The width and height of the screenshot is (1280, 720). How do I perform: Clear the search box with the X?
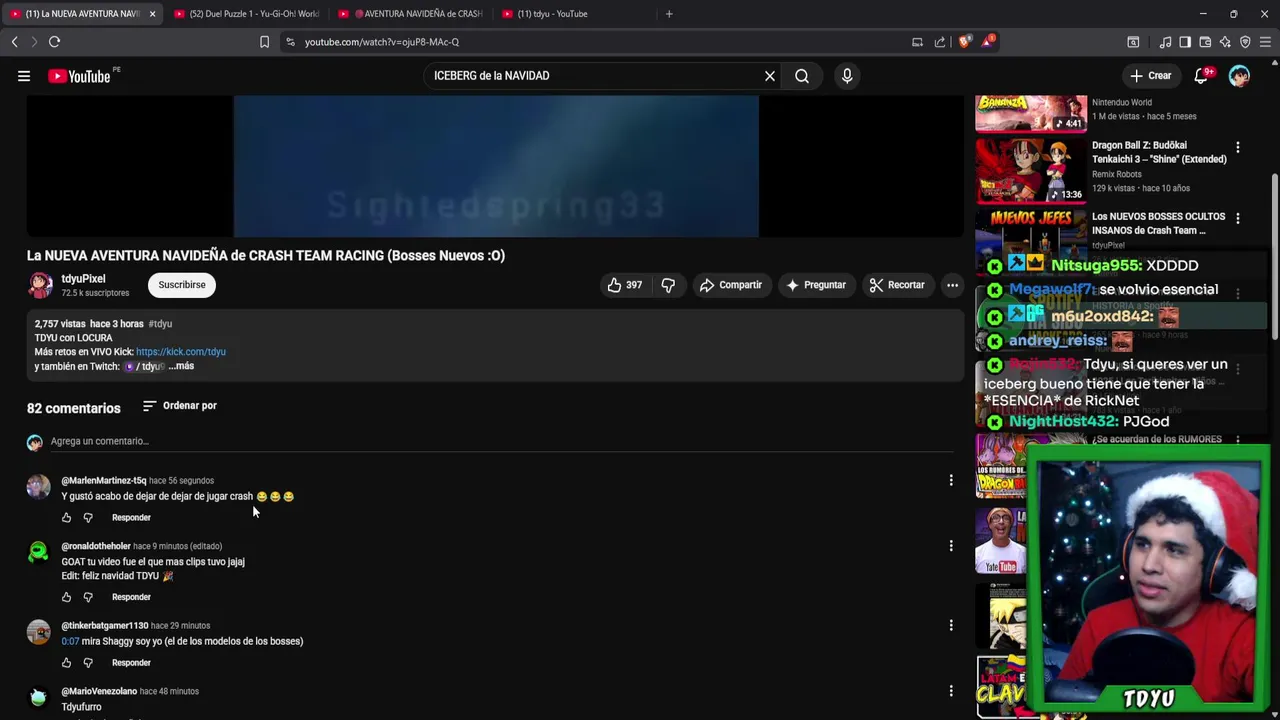(770, 76)
